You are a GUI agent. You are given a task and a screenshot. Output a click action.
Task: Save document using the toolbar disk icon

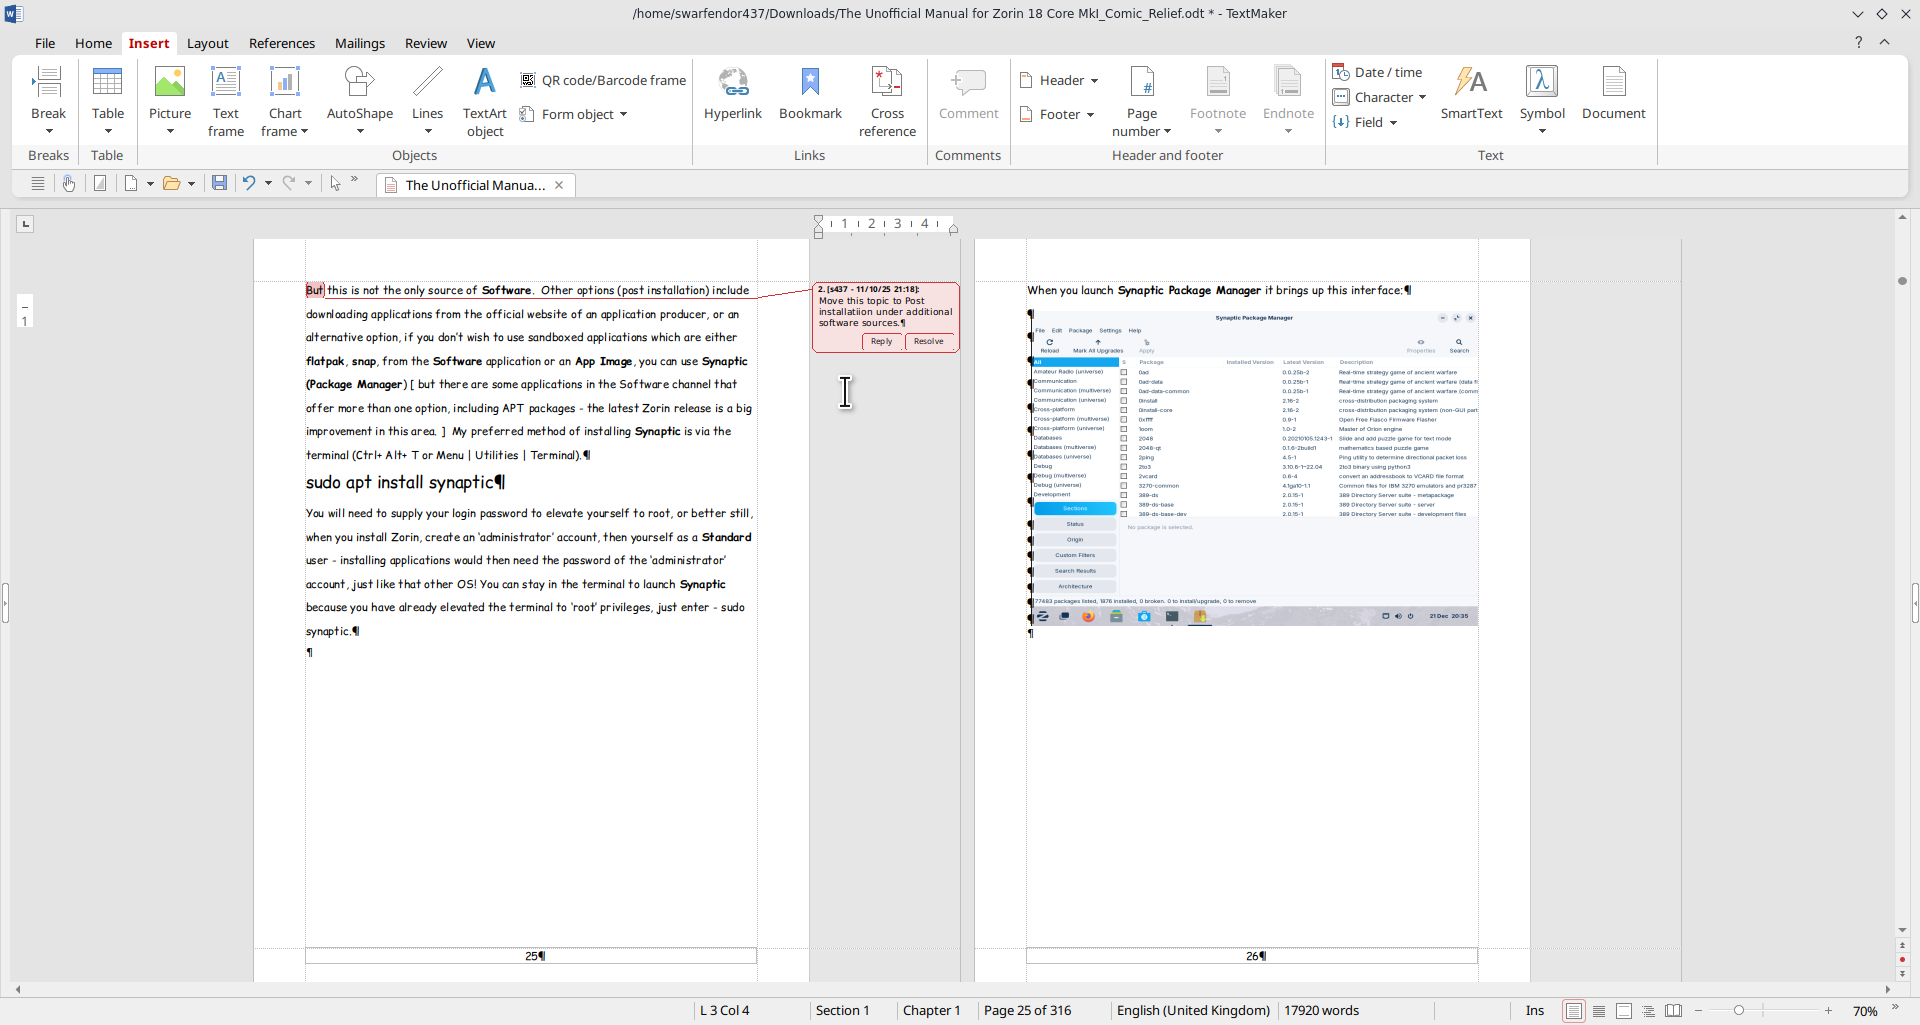tap(219, 183)
